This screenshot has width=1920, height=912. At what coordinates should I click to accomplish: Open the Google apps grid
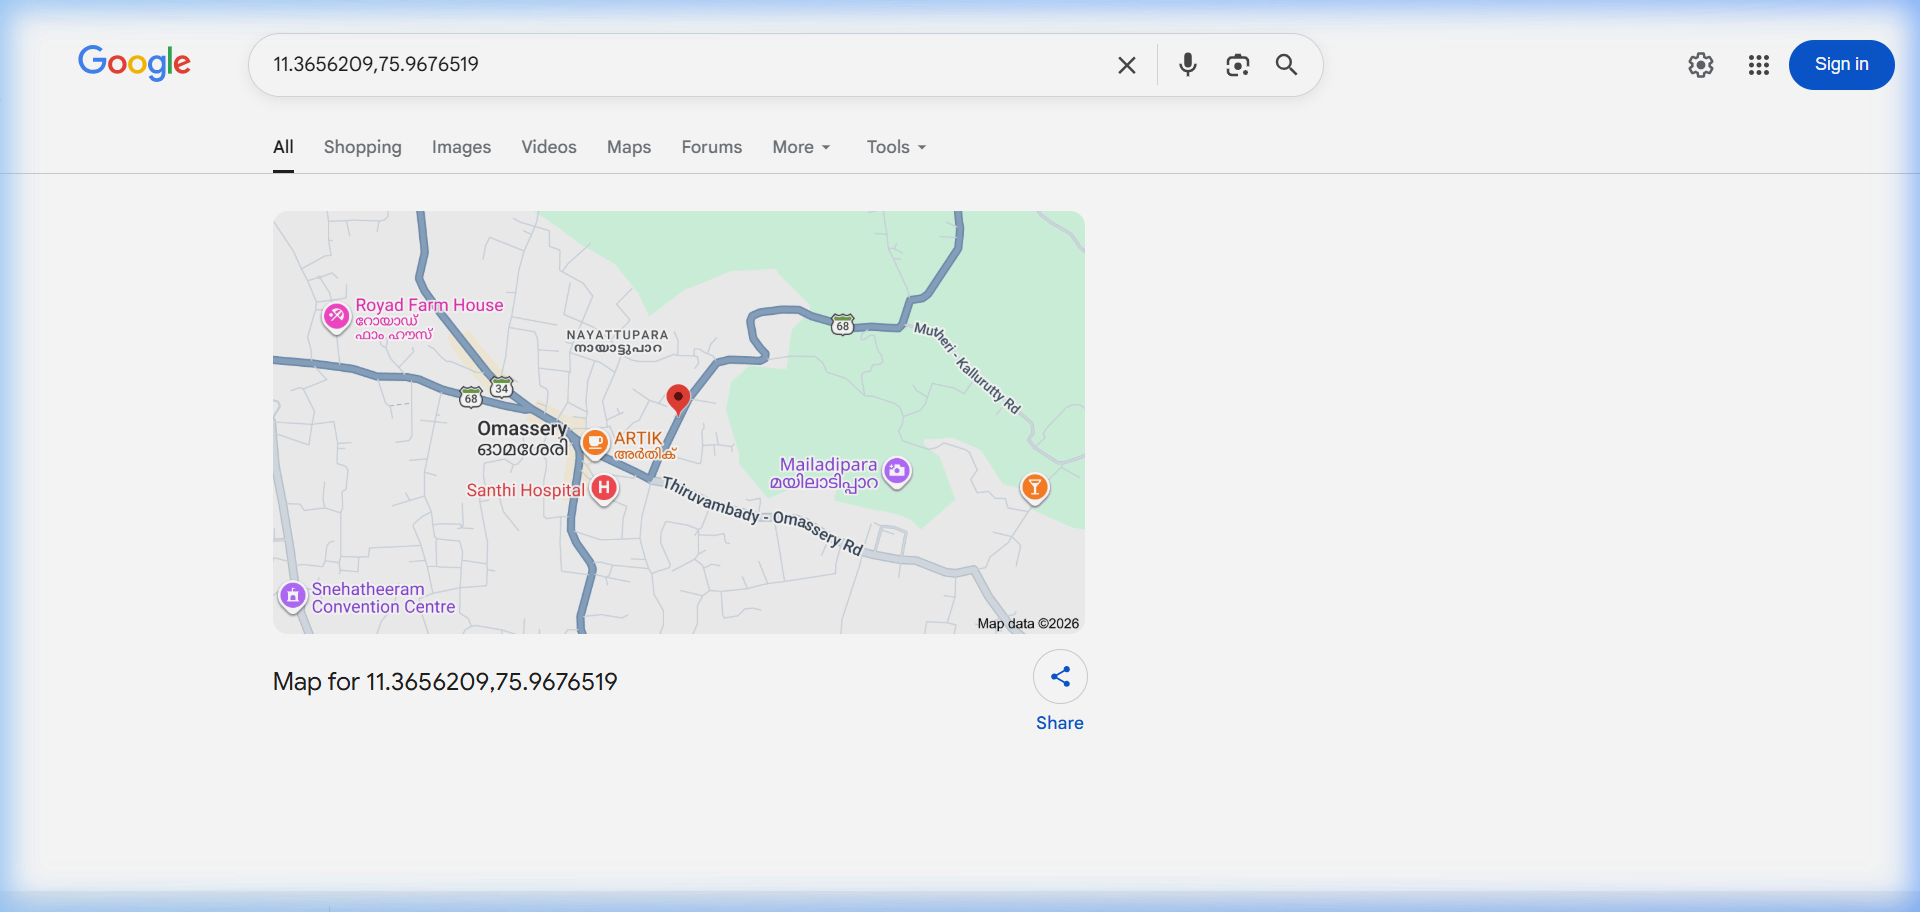(x=1759, y=64)
